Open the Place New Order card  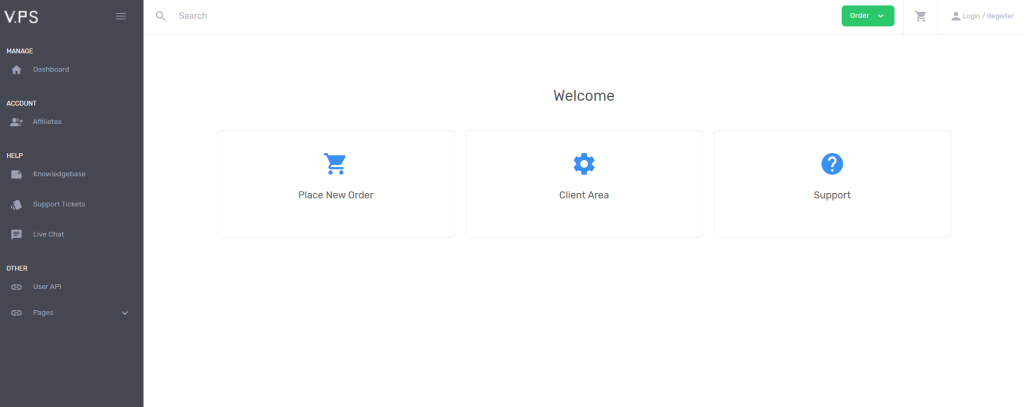coord(336,184)
